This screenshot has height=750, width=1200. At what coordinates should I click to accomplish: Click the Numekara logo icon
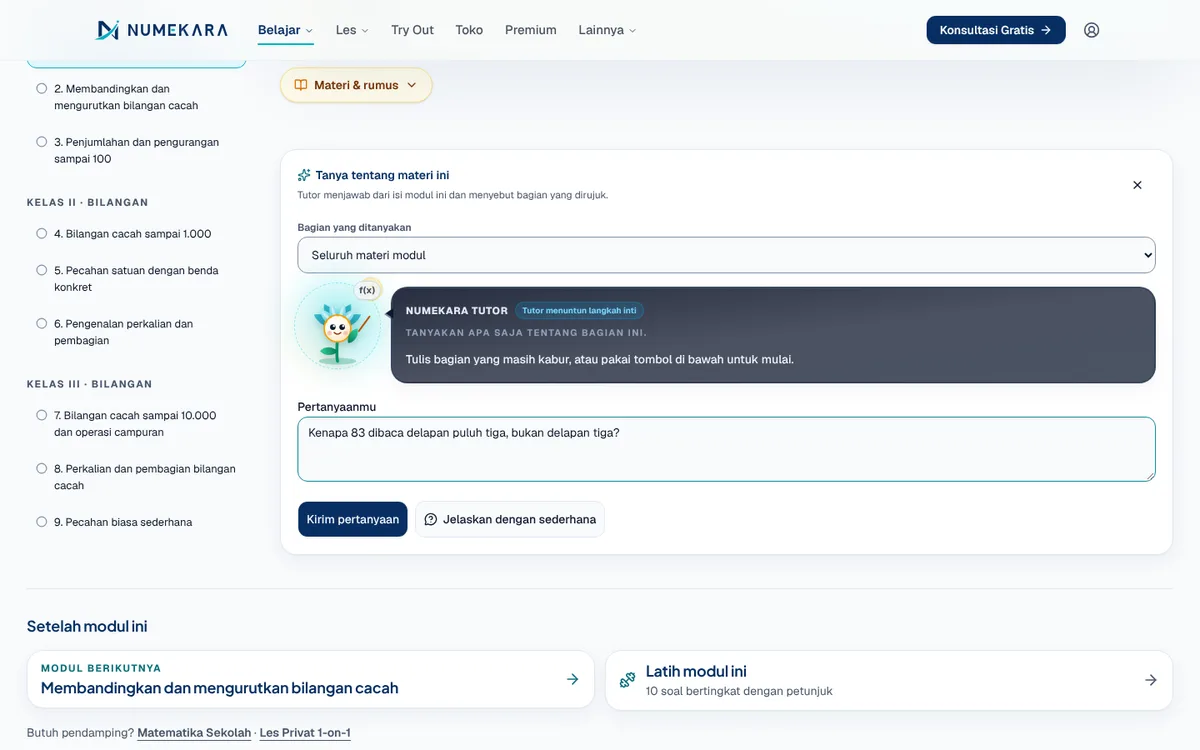tap(108, 30)
